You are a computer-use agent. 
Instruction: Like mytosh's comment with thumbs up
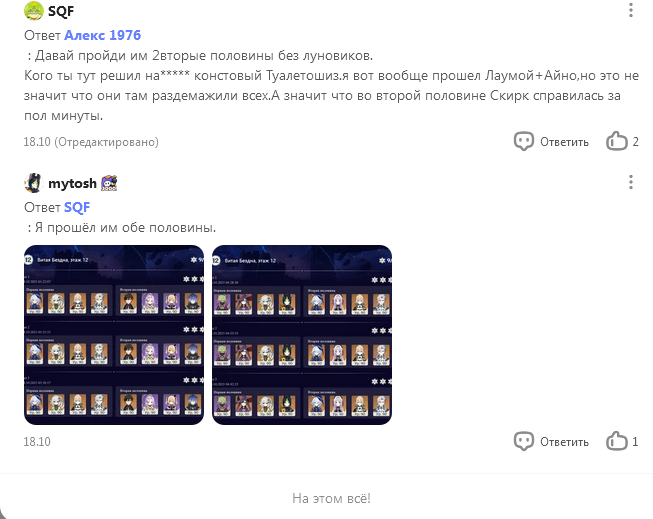(x=616, y=441)
